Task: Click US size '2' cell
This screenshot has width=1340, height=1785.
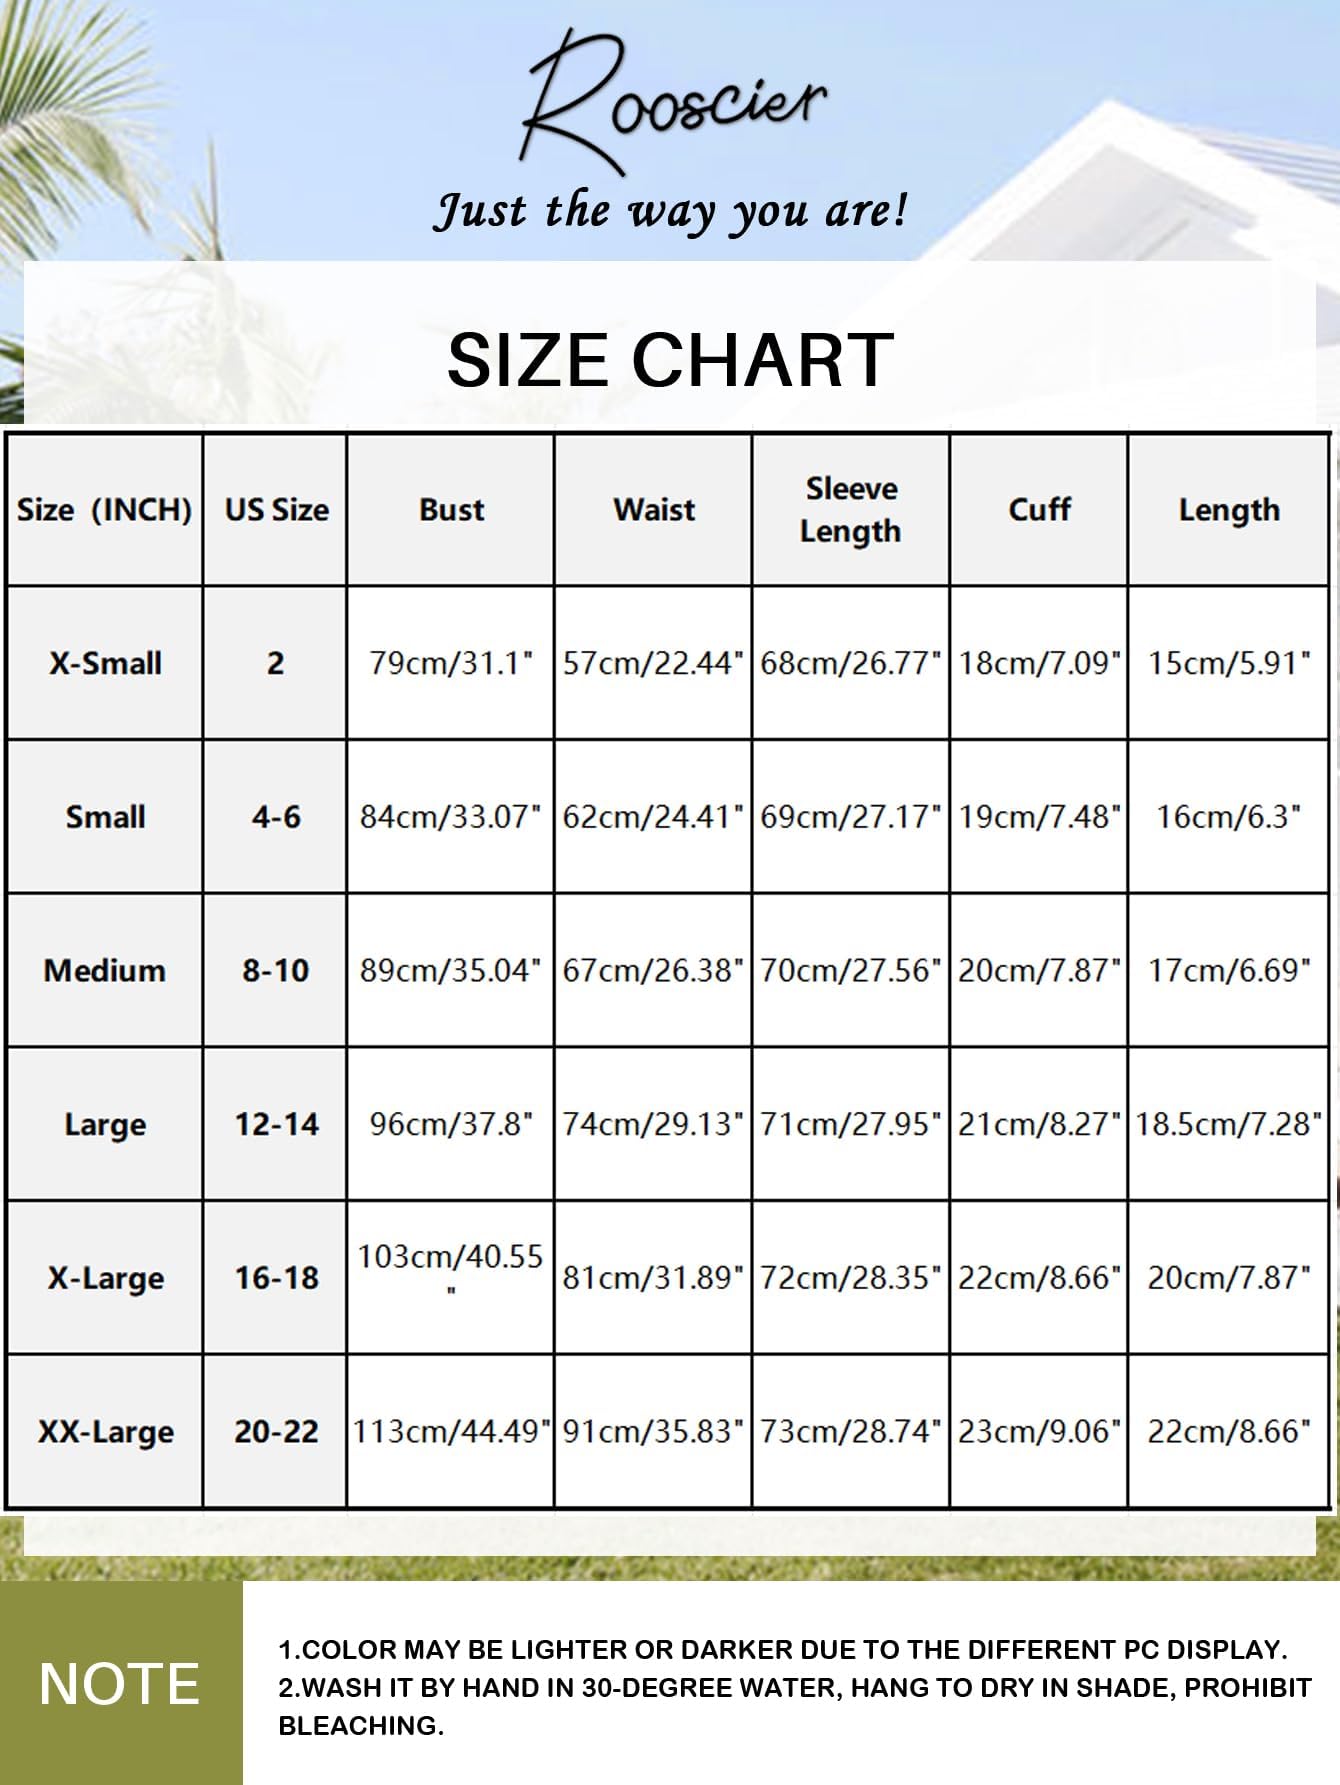Action: 275,663
